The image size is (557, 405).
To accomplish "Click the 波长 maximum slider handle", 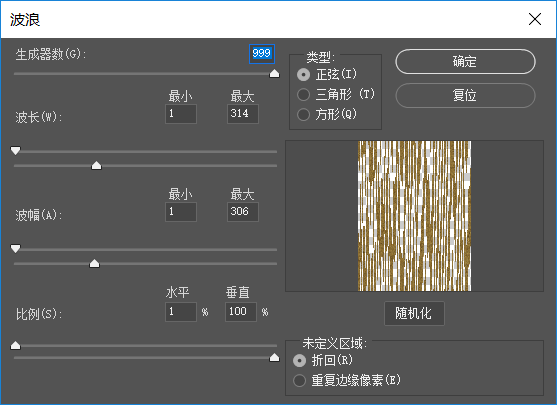I will (x=96, y=166).
